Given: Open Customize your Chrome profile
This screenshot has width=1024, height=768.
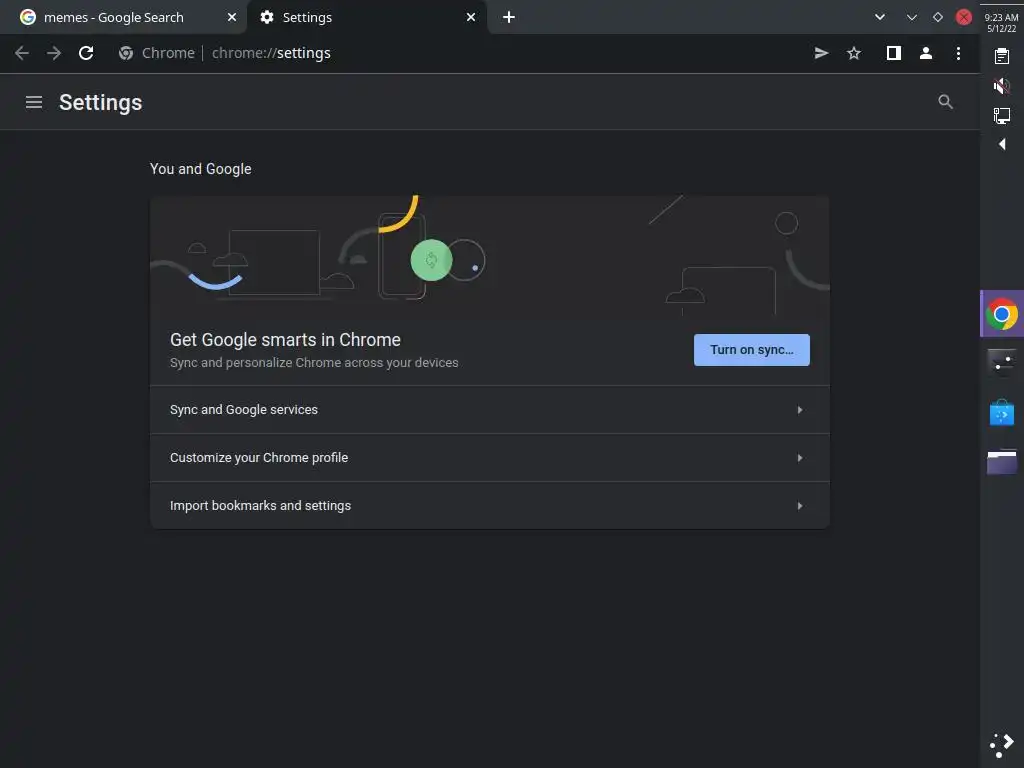Looking at the screenshot, I should tap(490, 457).
